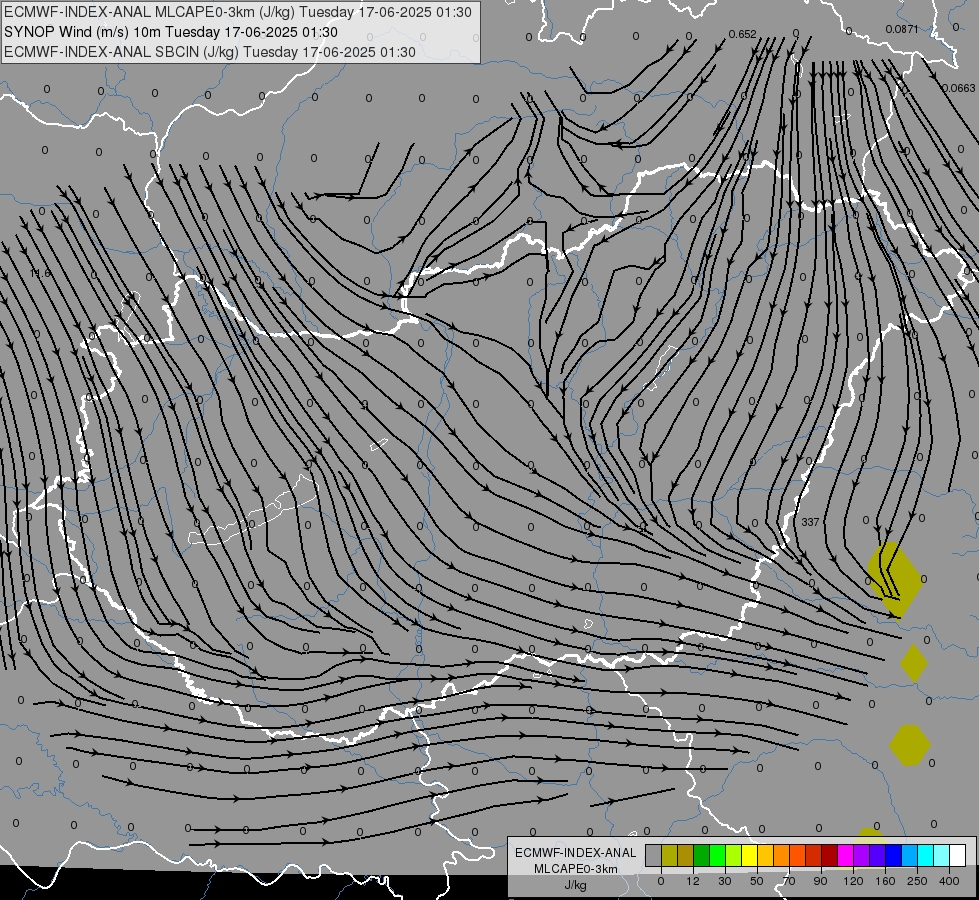Click the 0.0663 value on the map

tap(958, 88)
